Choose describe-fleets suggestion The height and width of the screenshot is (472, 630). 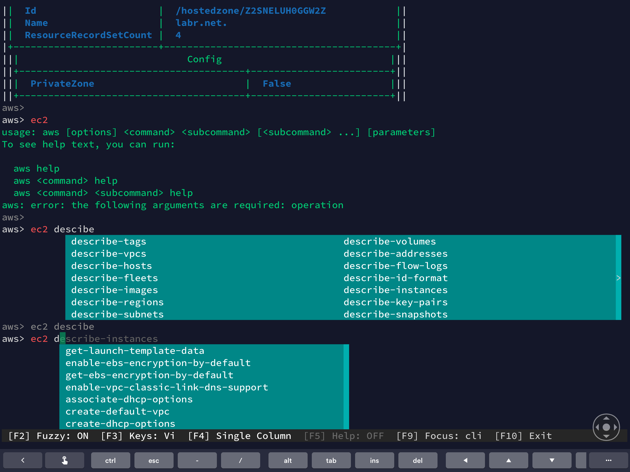115,278
